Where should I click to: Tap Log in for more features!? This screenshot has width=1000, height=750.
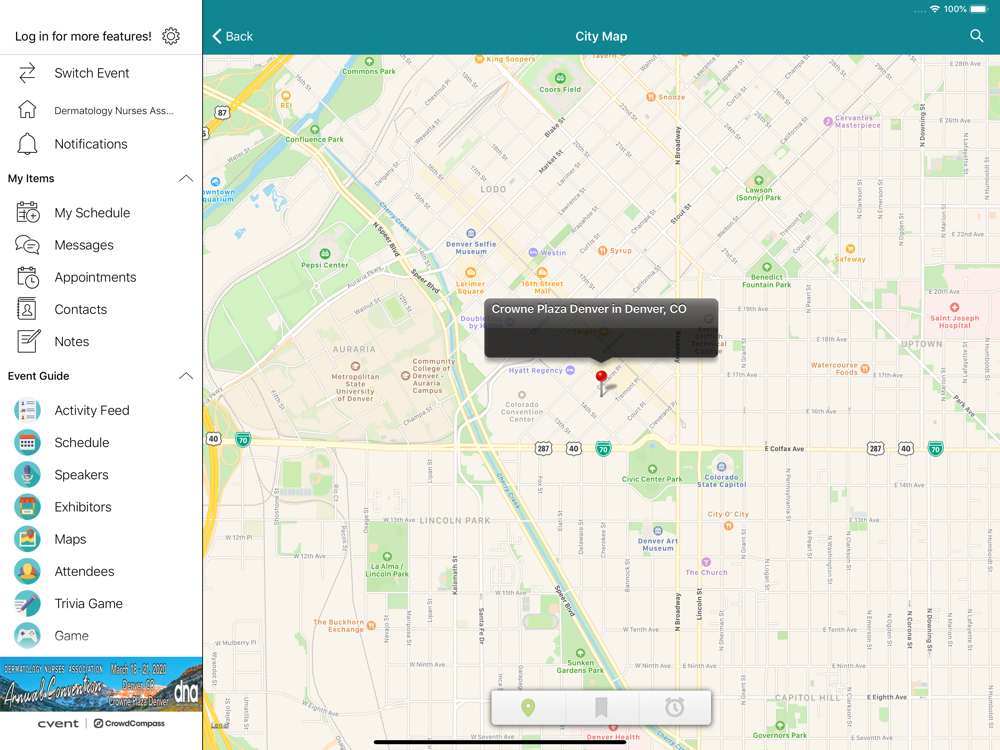pyautogui.click(x=84, y=36)
